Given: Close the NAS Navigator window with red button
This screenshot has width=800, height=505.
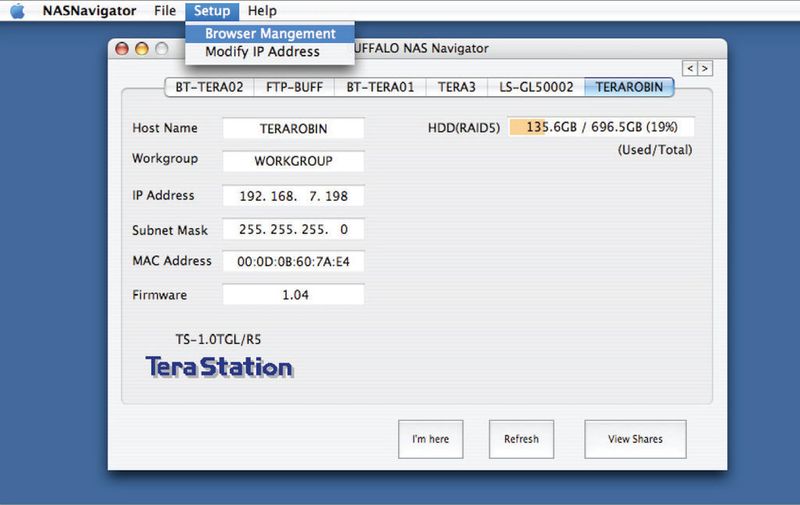Looking at the screenshot, I should (x=122, y=48).
